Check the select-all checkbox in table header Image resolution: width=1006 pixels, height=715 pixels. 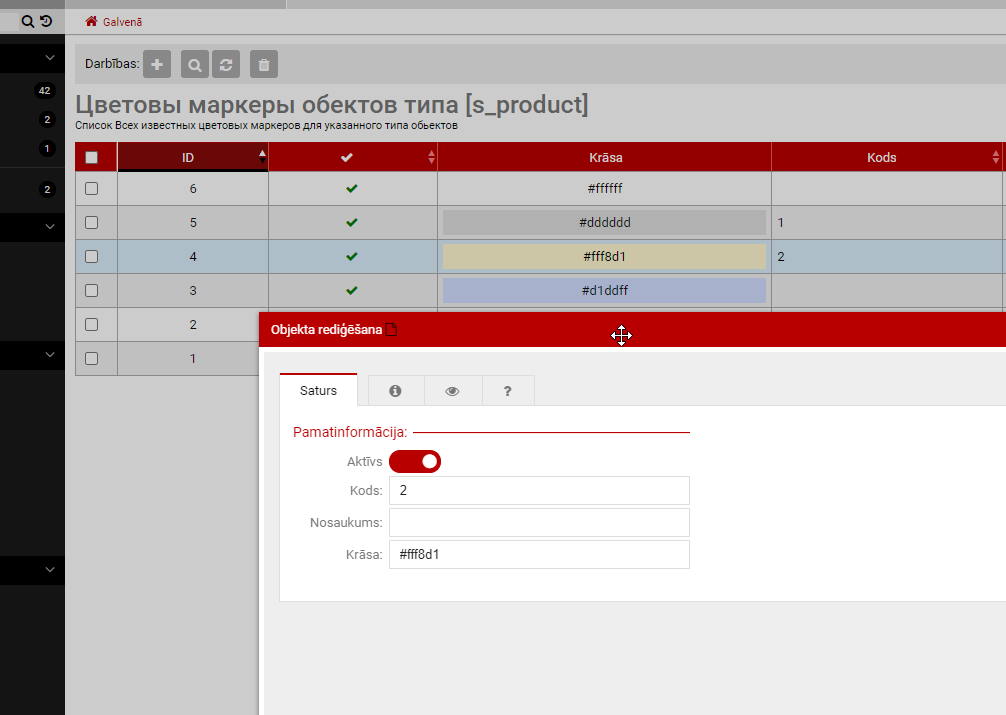tap(92, 157)
